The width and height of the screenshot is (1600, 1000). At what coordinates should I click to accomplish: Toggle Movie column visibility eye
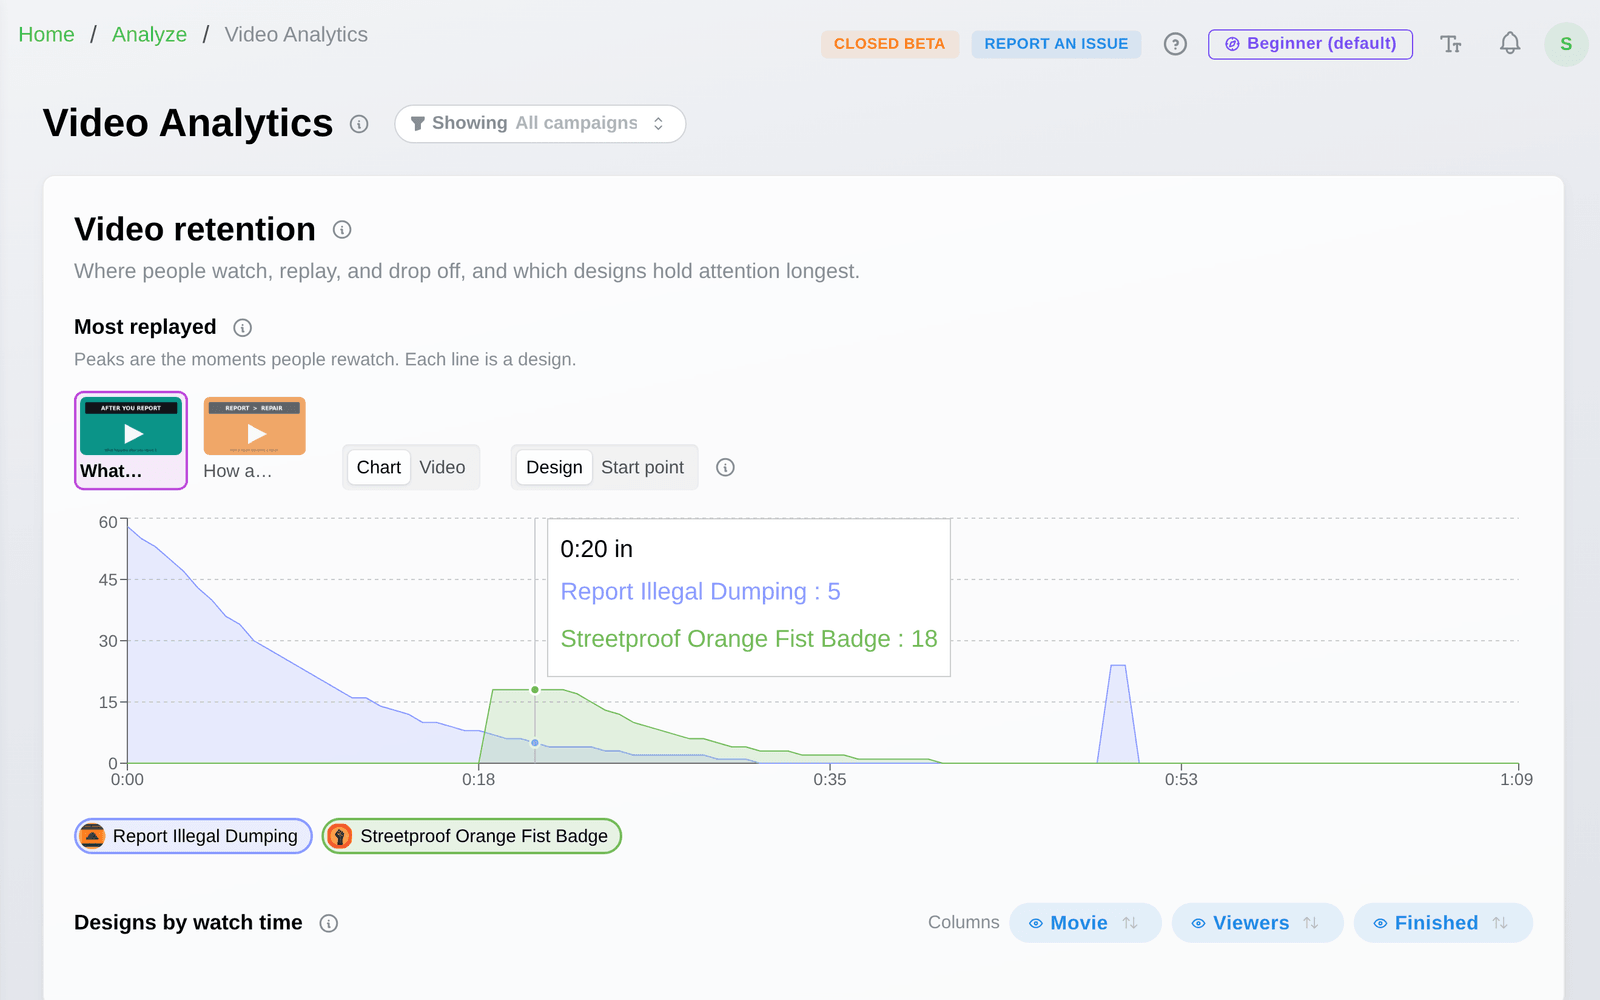coord(1036,924)
